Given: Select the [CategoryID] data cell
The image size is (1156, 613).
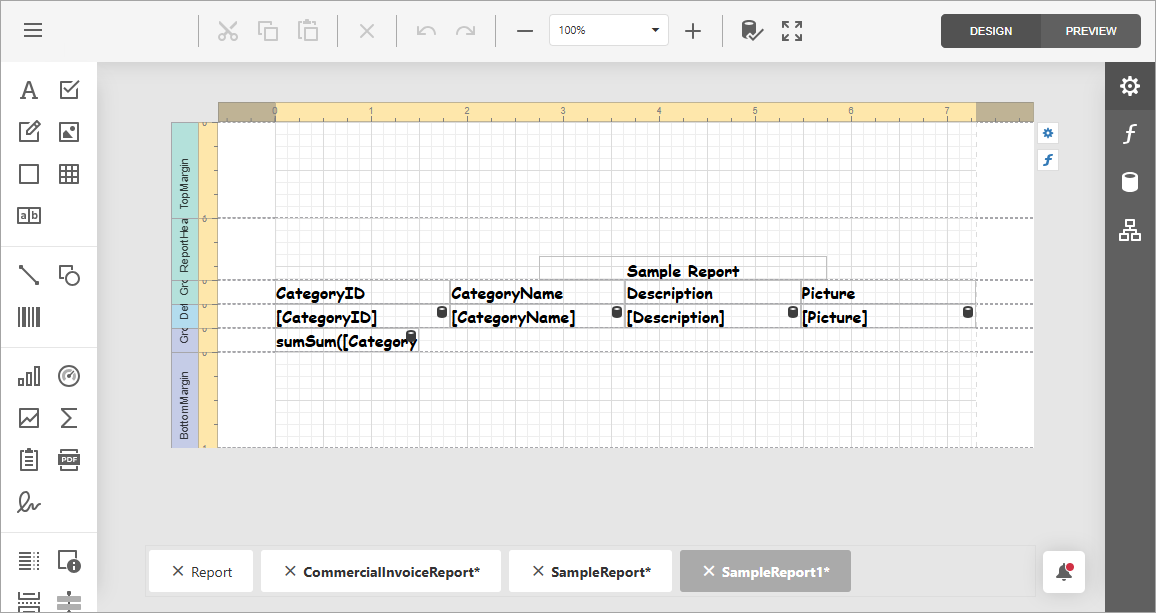Looking at the screenshot, I should coord(362,317).
